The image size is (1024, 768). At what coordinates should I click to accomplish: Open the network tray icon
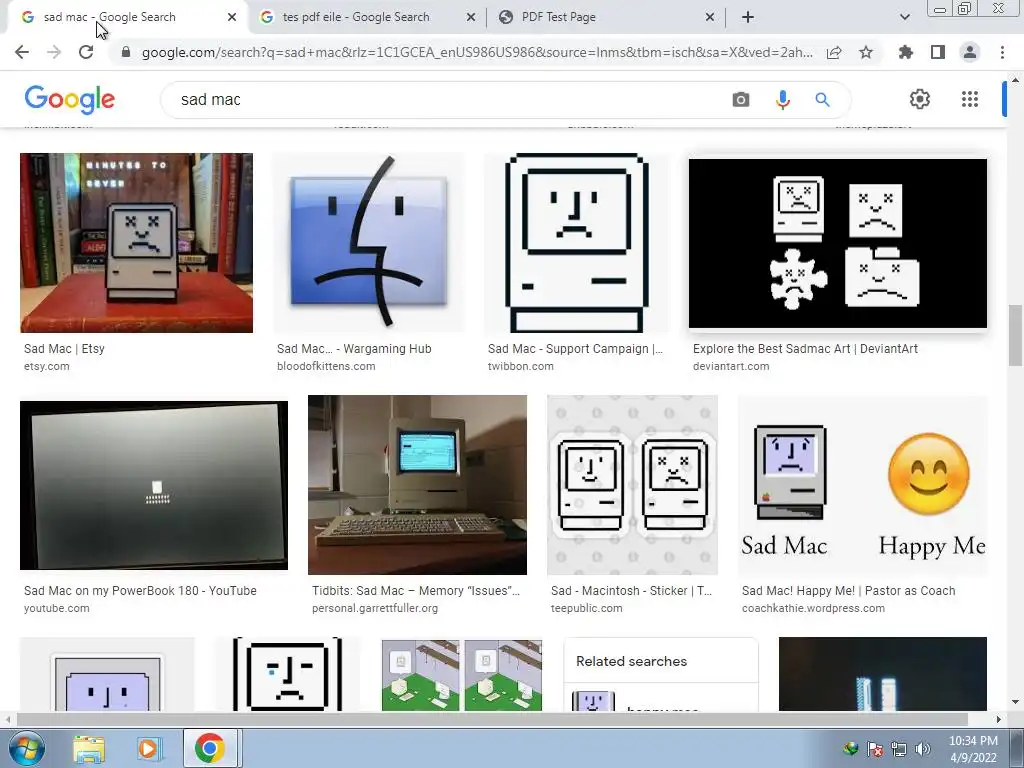tap(899, 749)
